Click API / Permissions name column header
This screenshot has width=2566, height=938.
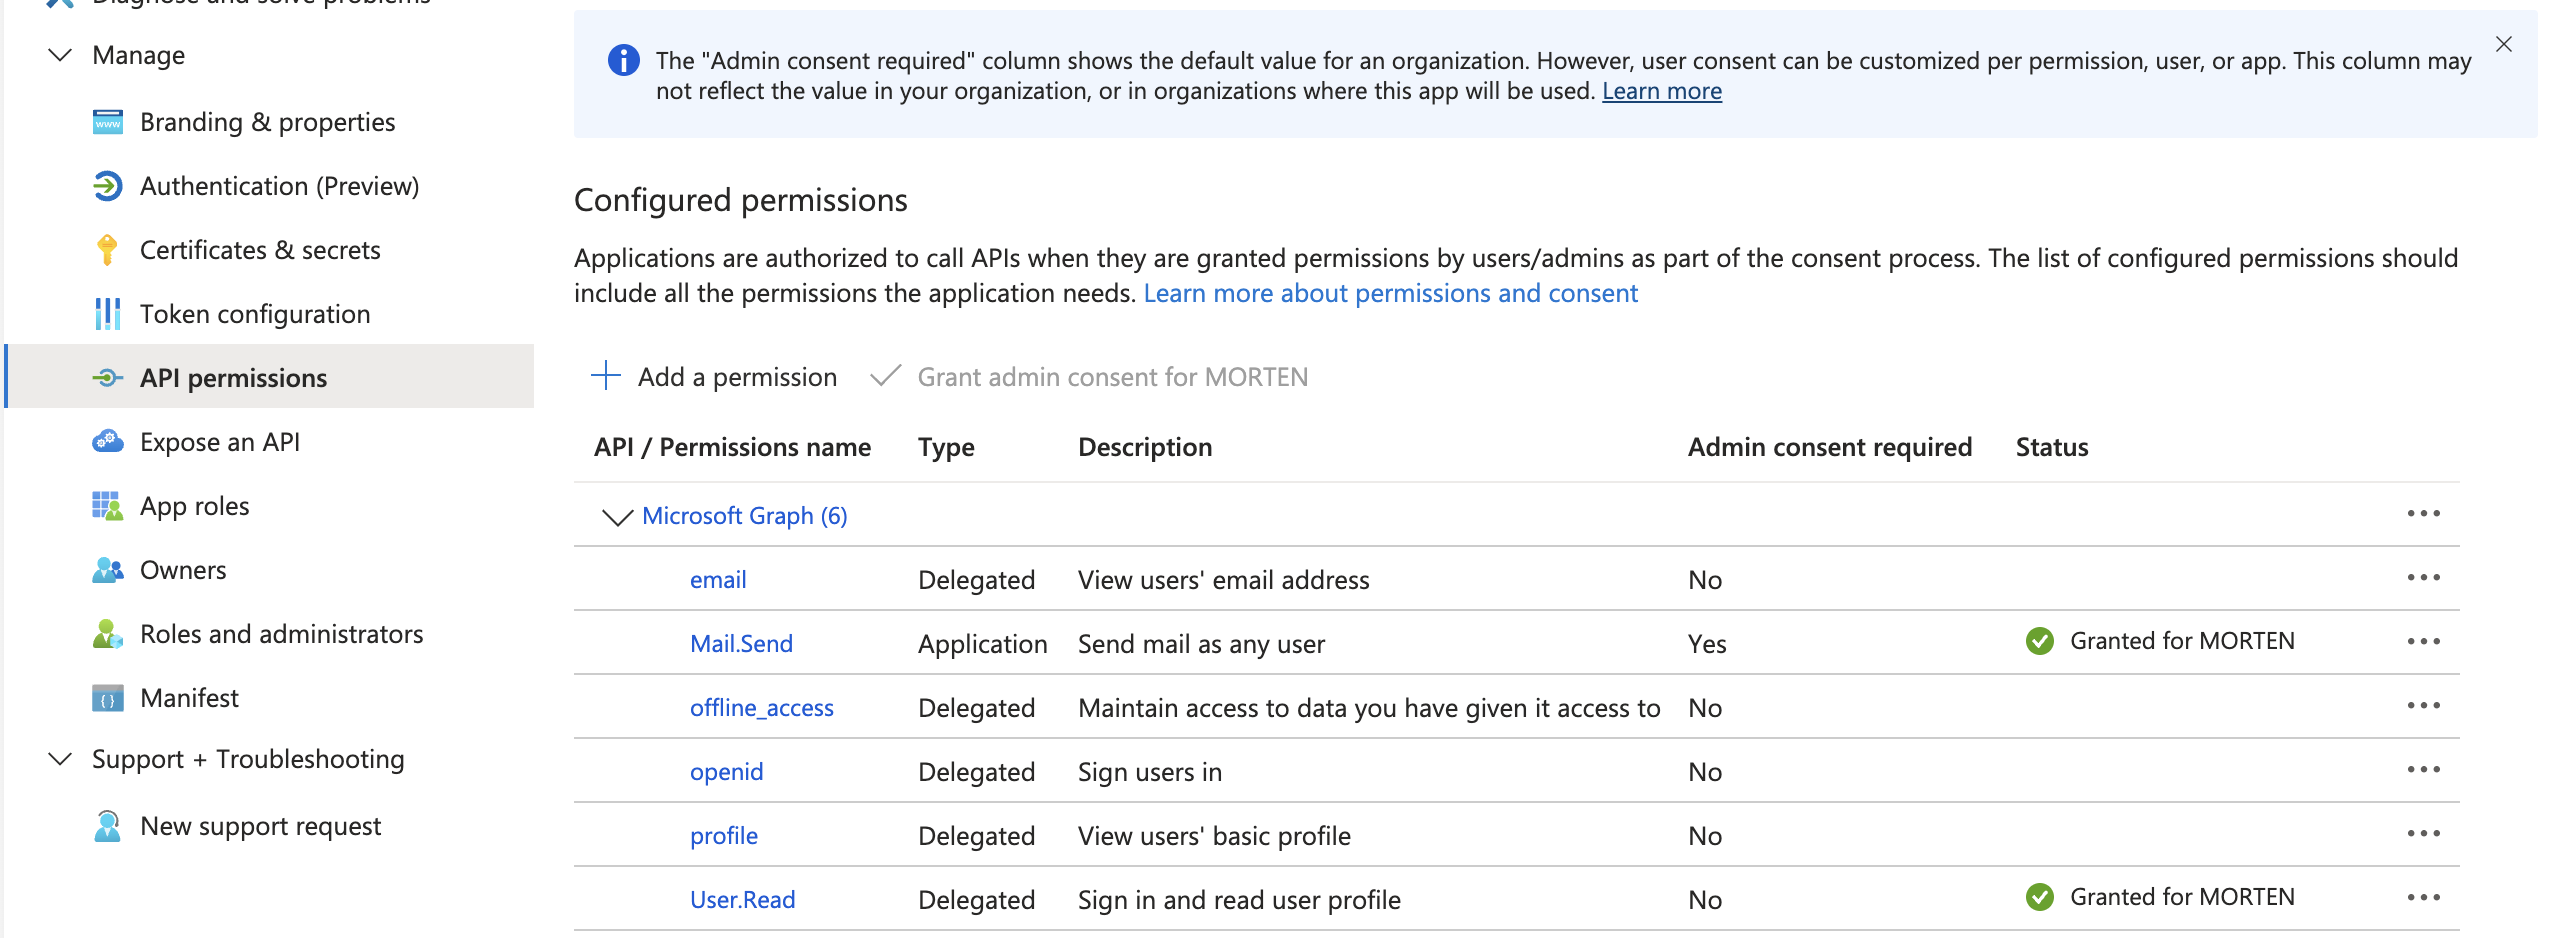click(x=732, y=447)
